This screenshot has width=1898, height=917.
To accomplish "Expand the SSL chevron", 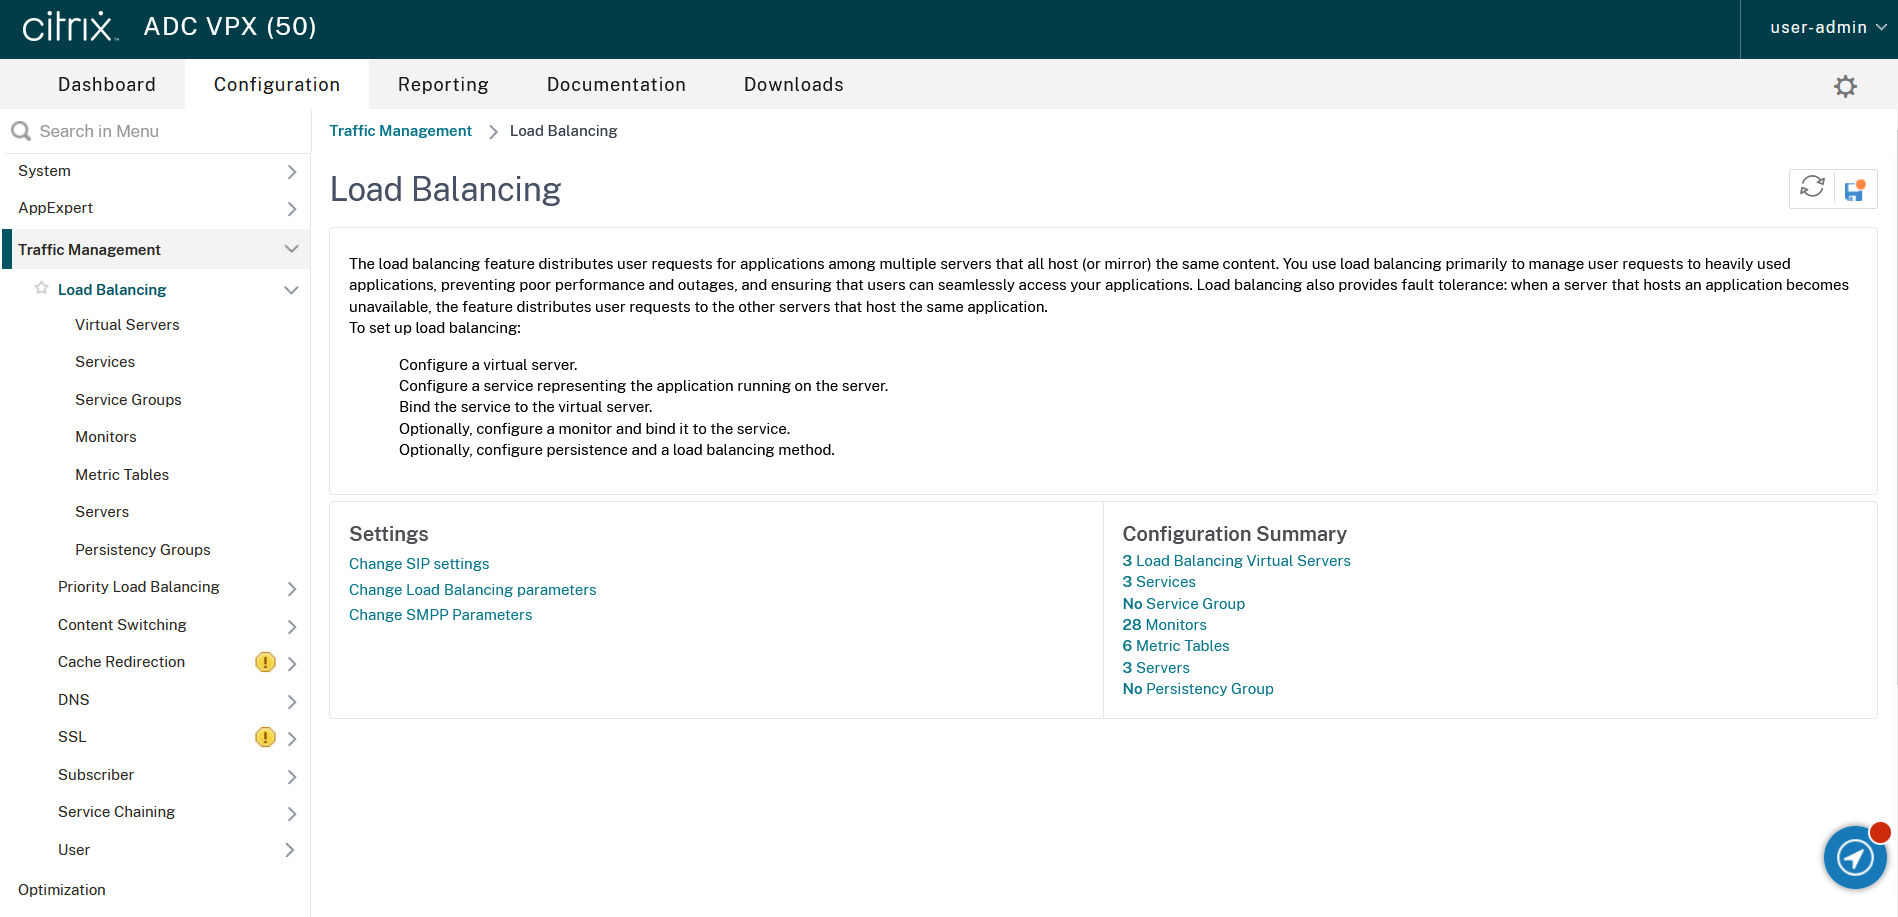I will pyautogui.click(x=291, y=738).
